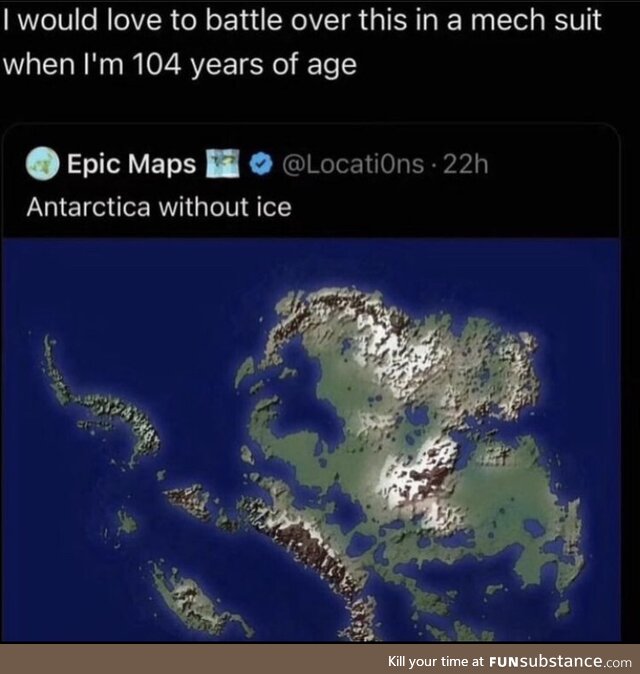This screenshot has height=674, width=640.
Task: Click the Epic Maps profile avatar
Action: point(41,165)
